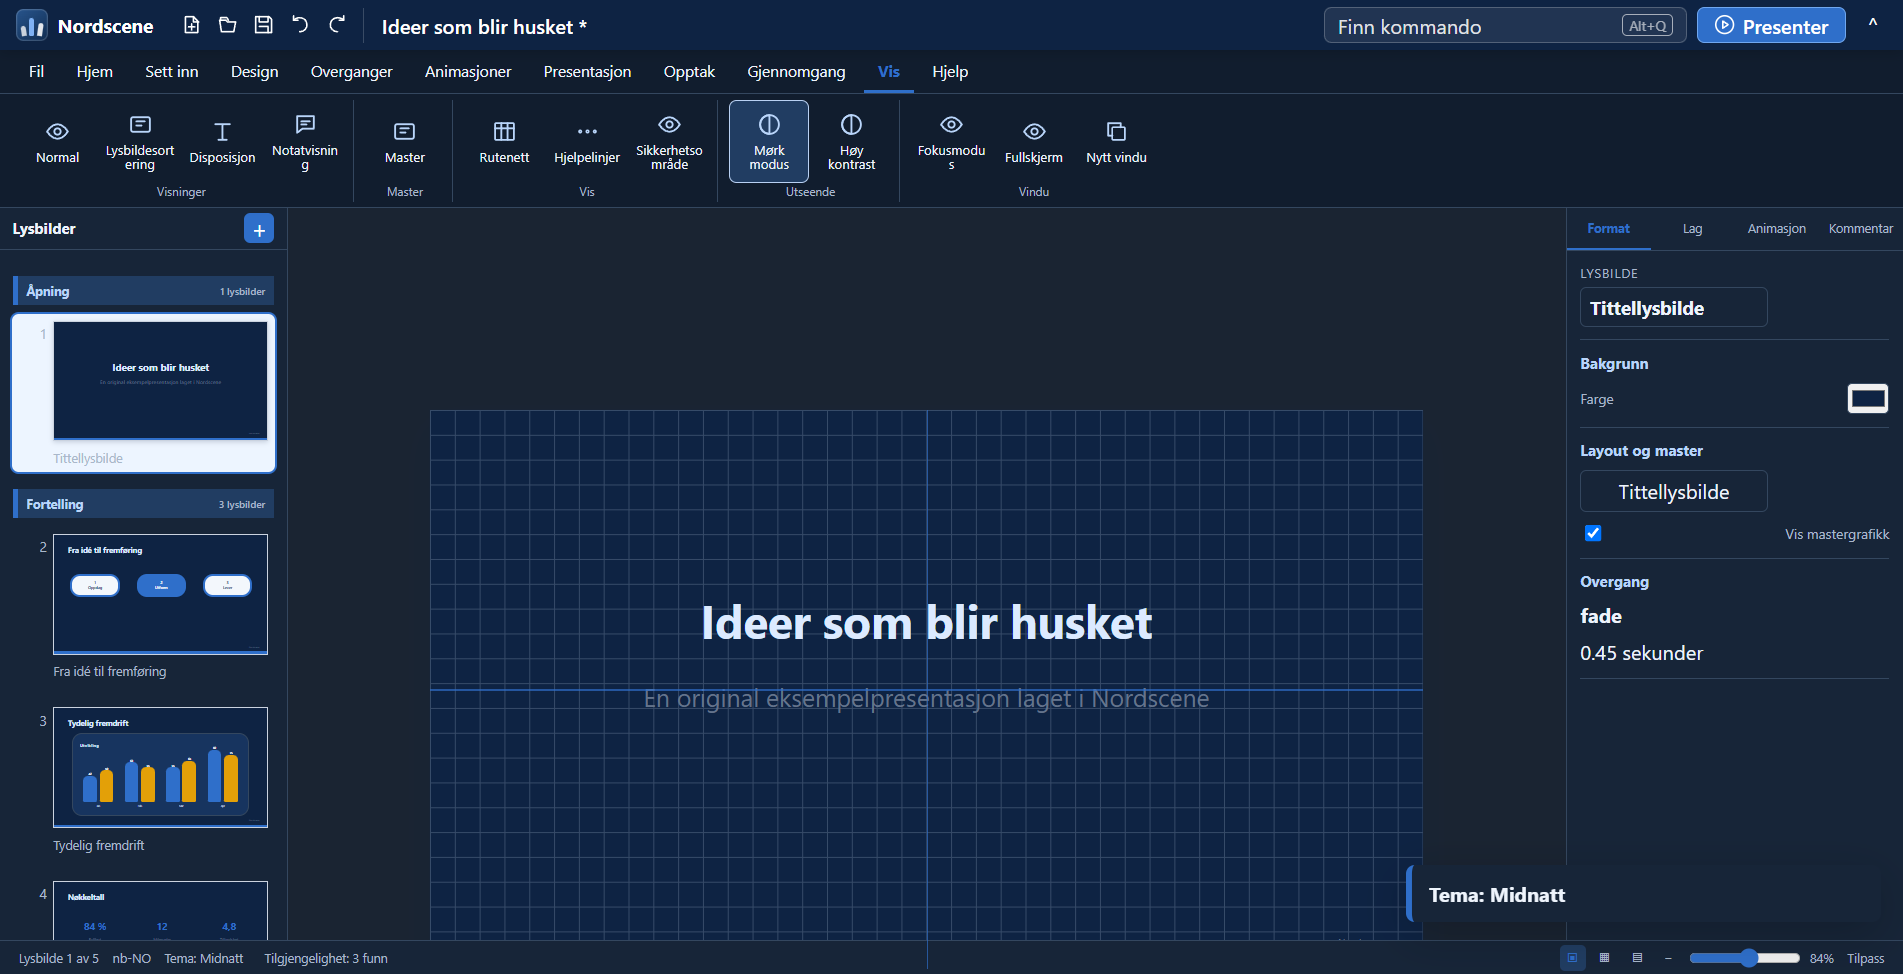Open the background Farge color swatch
Image resolution: width=1903 pixels, height=974 pixels.
click(1867, 399)
